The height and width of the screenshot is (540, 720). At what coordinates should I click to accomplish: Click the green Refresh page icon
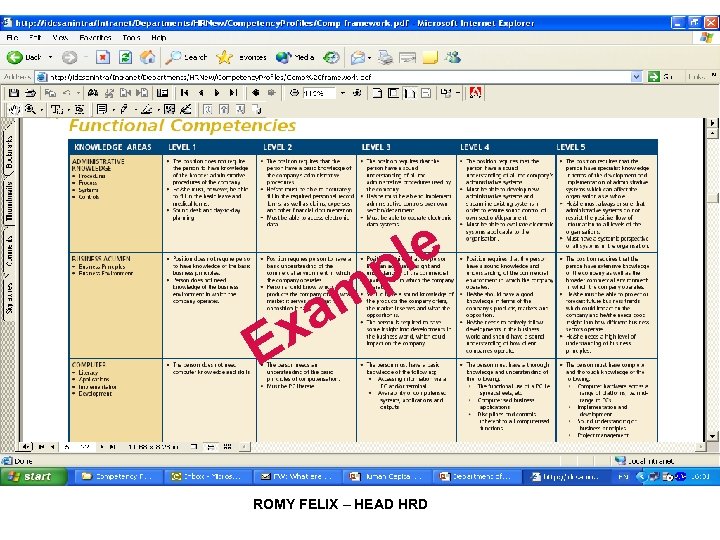tap(125, 57)
